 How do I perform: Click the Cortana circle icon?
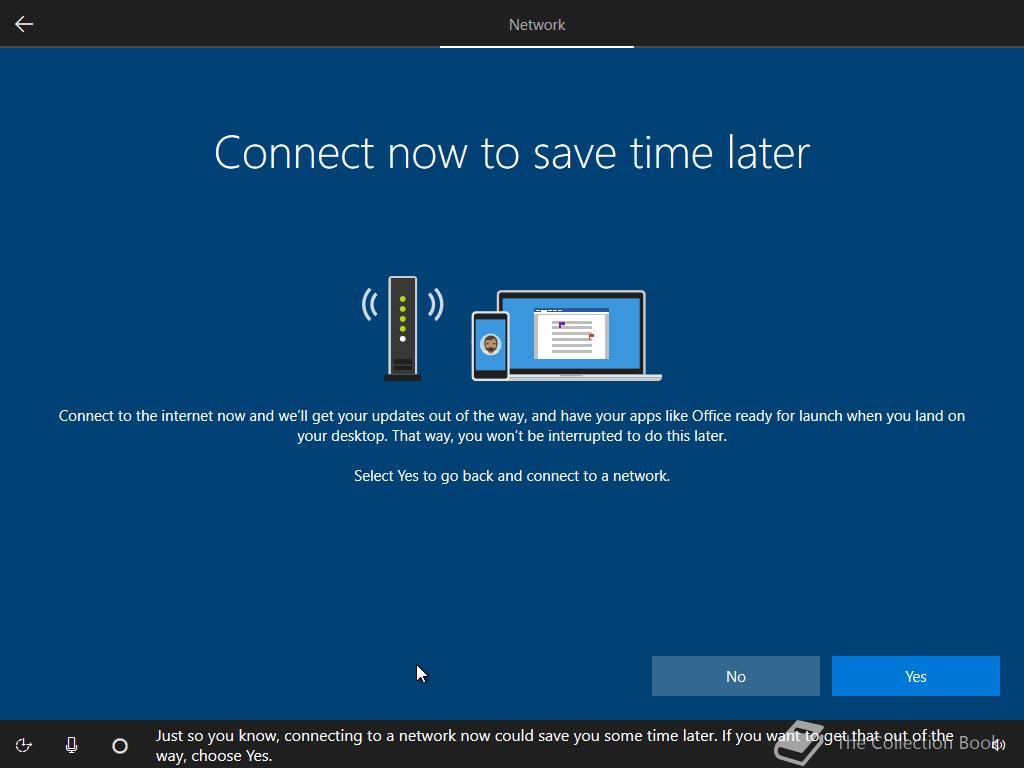pyautogui.click(x=120, y=745)
